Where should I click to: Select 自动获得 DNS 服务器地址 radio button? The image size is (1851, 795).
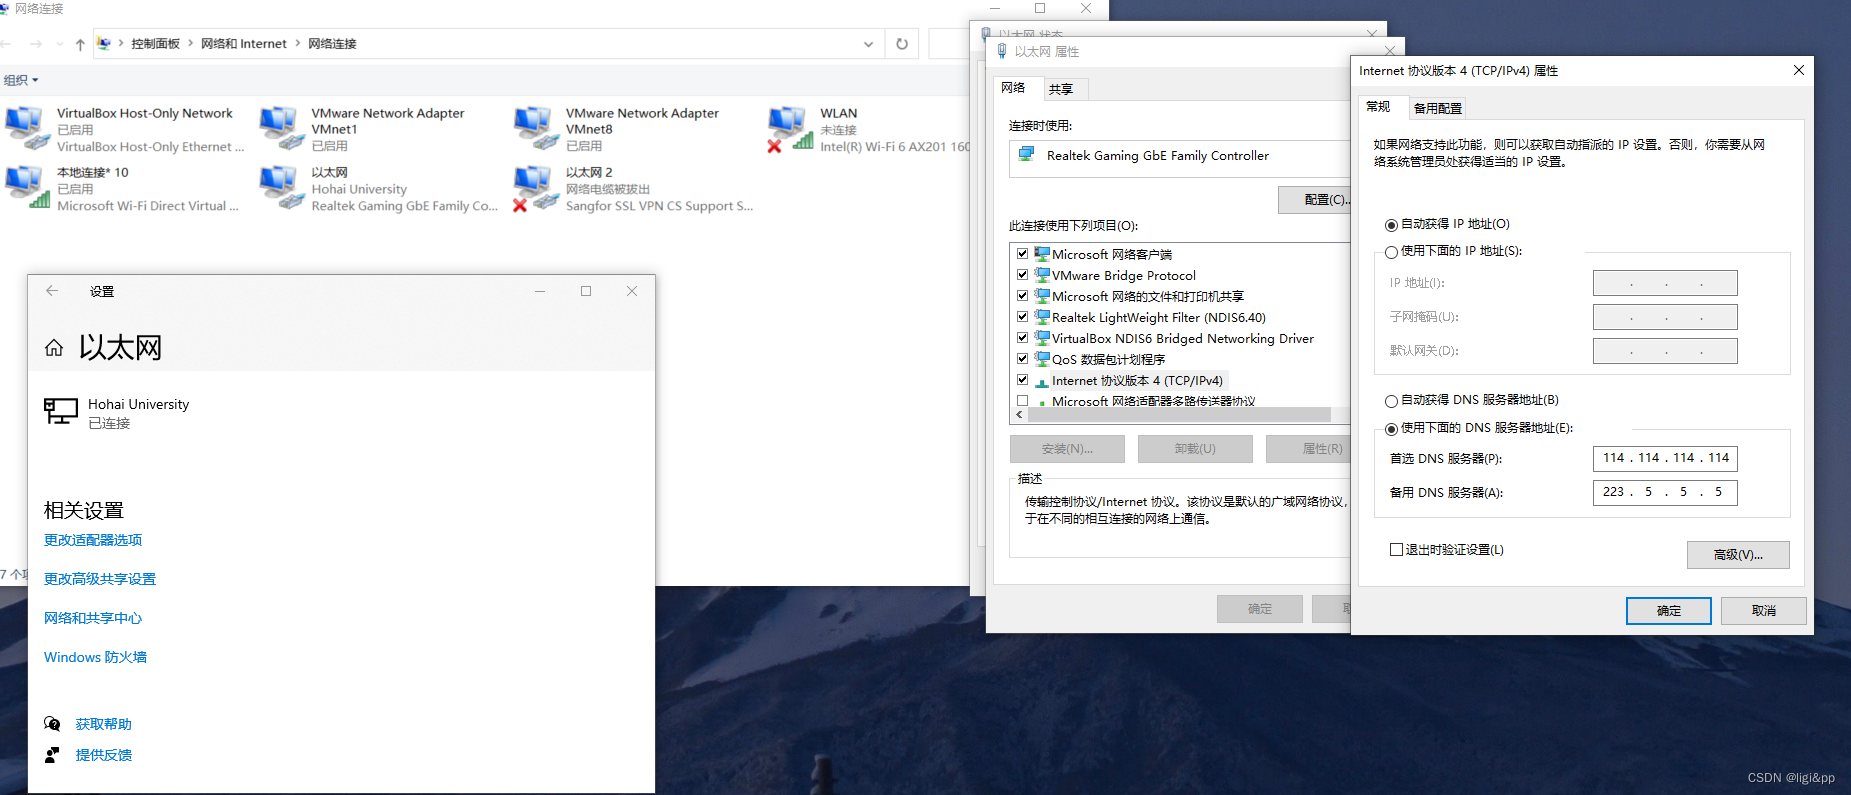tap(1391, 401)
